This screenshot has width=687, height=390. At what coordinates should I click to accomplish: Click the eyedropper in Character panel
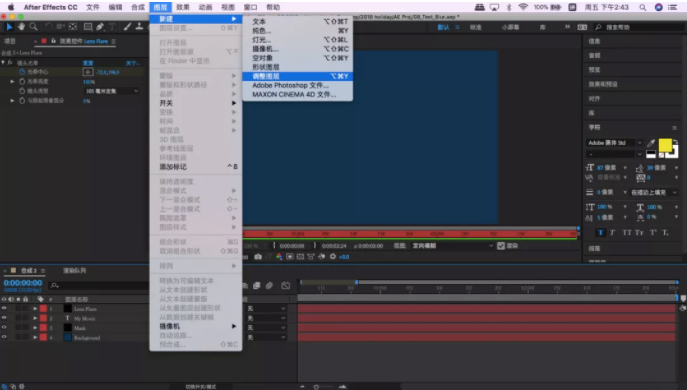(x=651, y=143)
